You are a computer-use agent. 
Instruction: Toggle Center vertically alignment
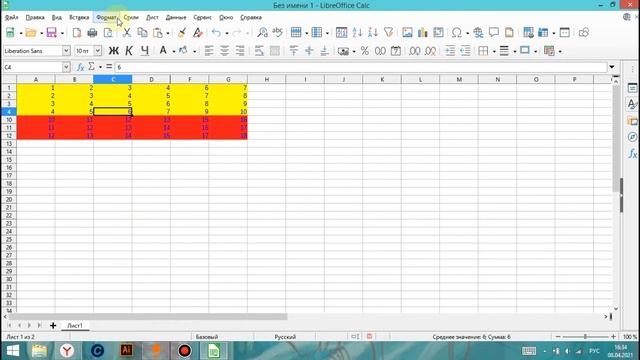pyautogui.click(x=309, y=51)
